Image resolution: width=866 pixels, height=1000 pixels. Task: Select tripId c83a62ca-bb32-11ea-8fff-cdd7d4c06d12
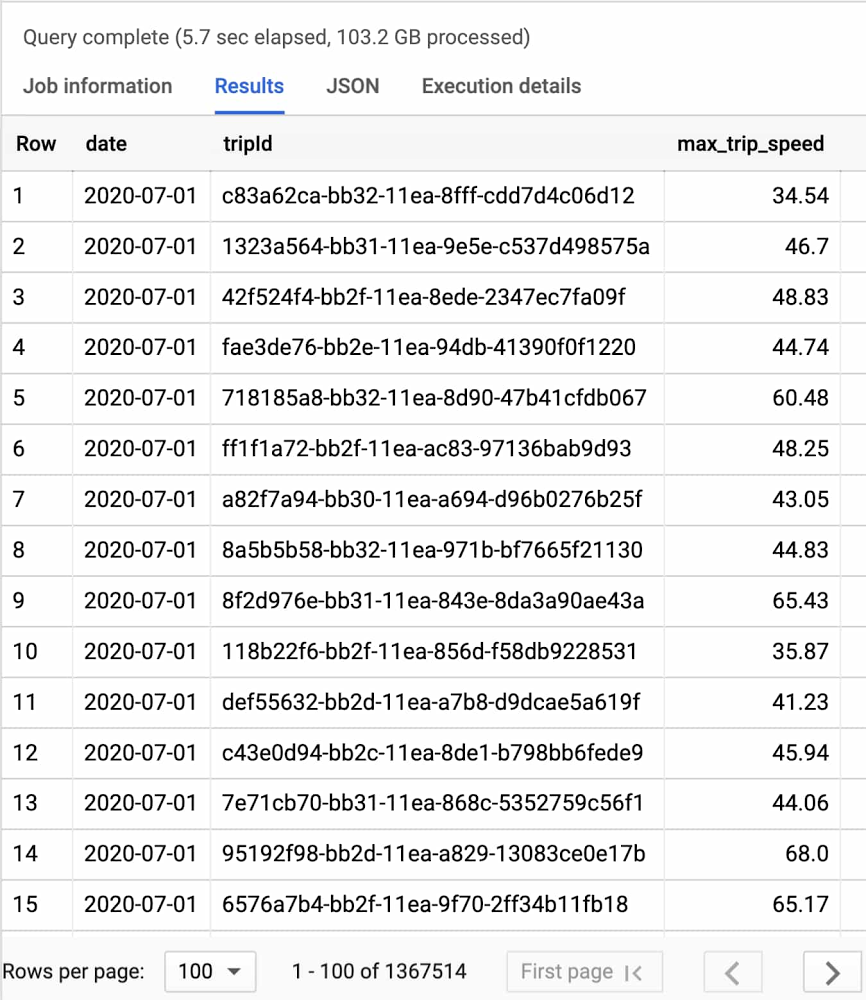[428, 196]
